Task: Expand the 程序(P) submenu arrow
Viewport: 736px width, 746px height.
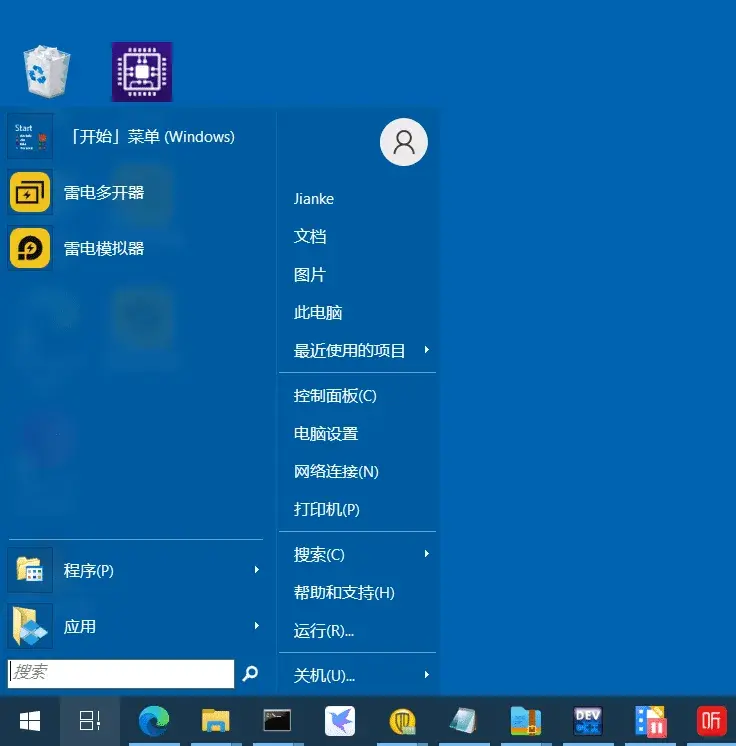Action: (256, 569)
